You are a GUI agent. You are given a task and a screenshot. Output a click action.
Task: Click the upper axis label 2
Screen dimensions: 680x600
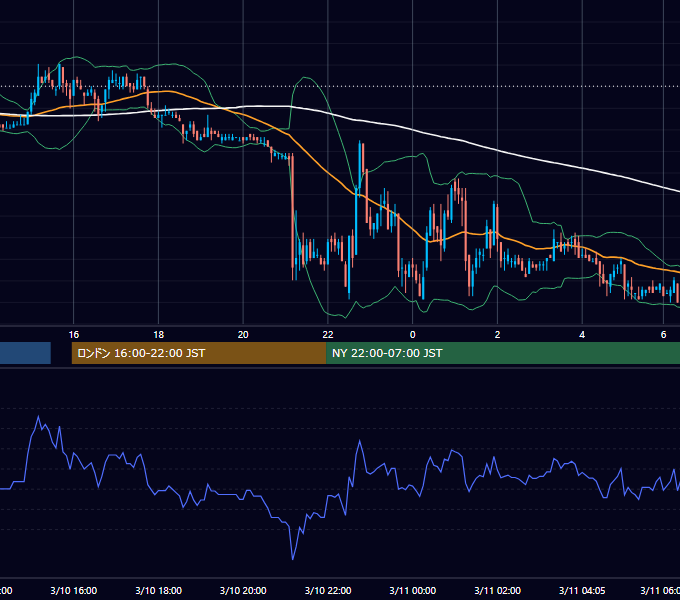(x=497, y=335)
